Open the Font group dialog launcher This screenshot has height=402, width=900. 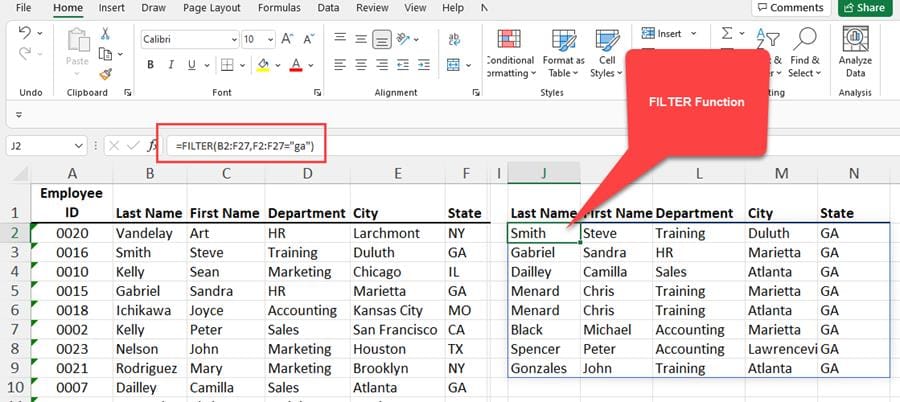point(317,92)
